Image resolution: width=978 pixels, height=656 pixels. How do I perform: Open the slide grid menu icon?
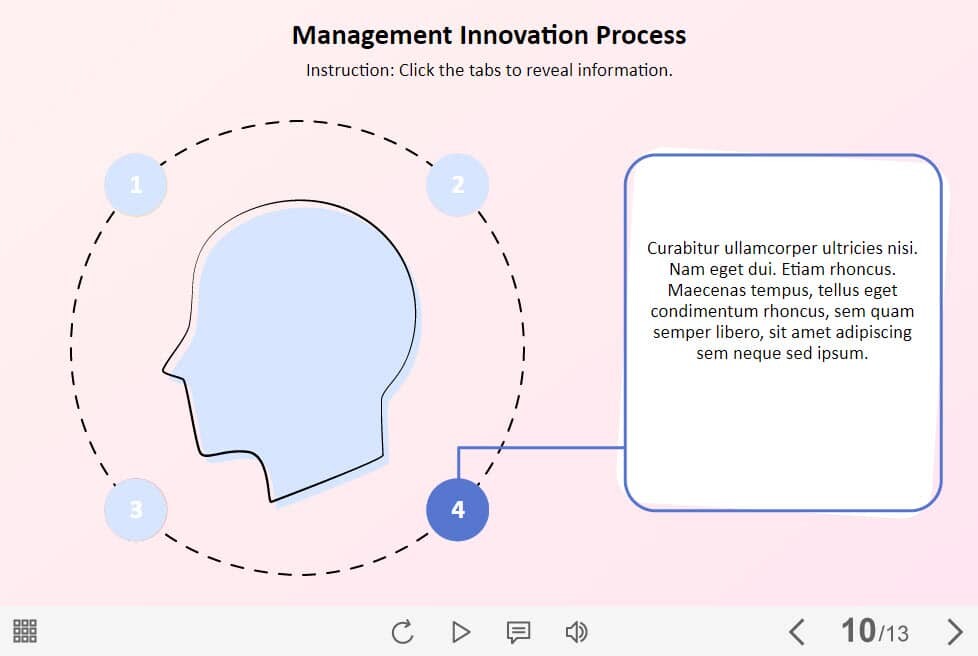[25, 631]
